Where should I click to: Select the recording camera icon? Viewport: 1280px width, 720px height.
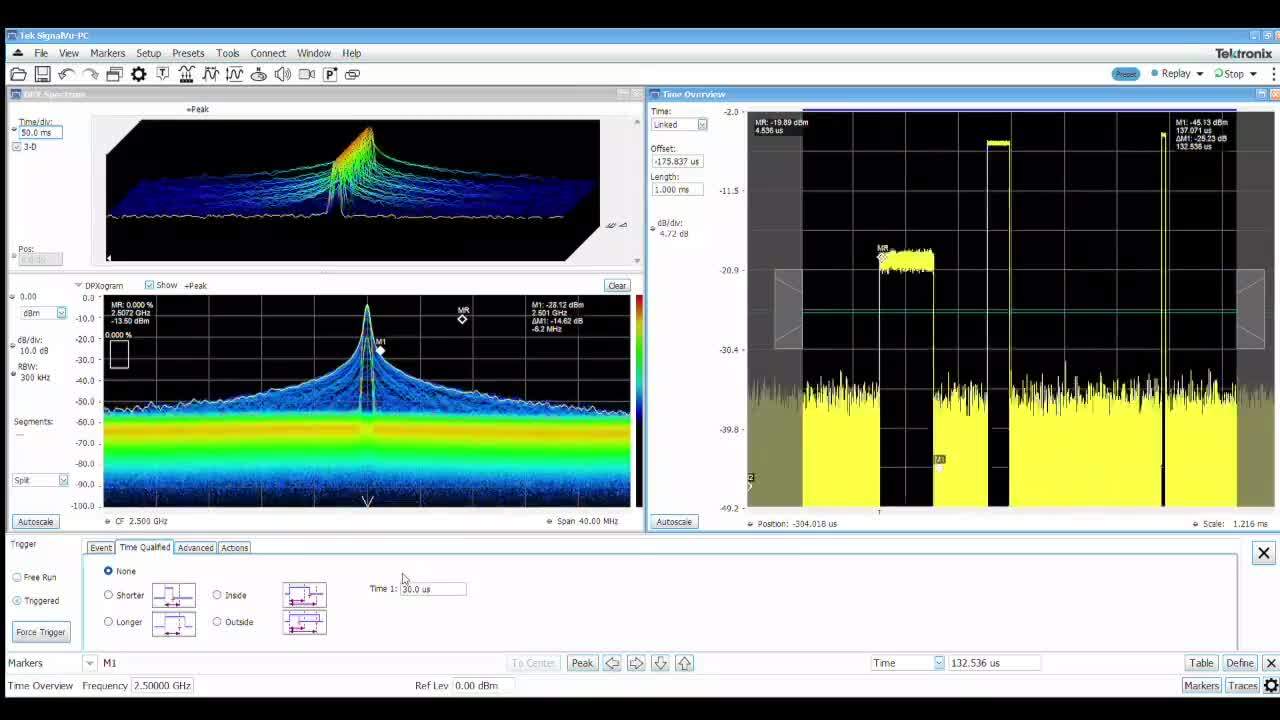[x=305, y=73]
